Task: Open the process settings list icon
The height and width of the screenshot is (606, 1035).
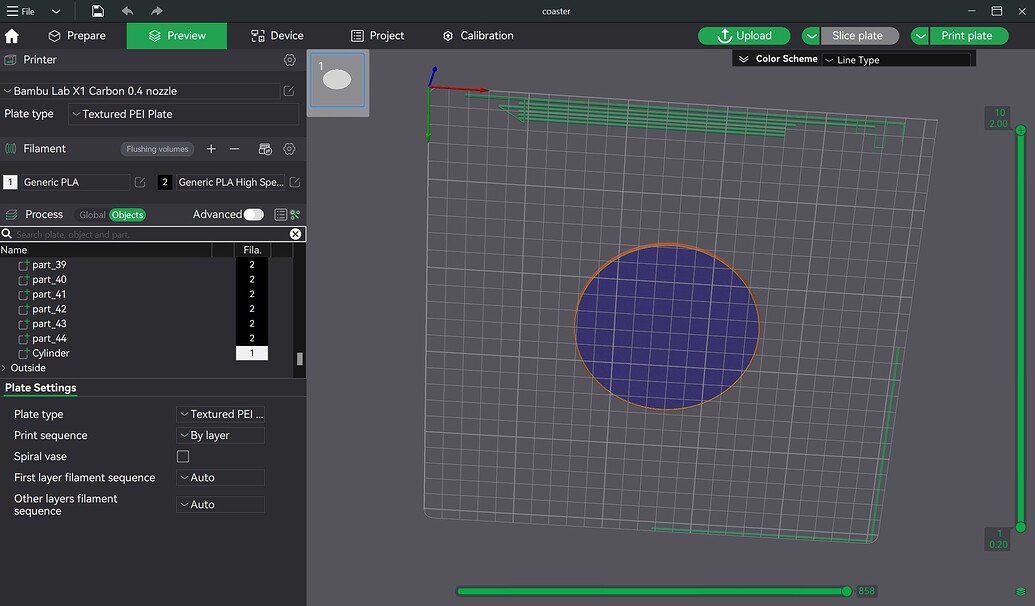Action: pyautogui.click(x=281, y=215)
